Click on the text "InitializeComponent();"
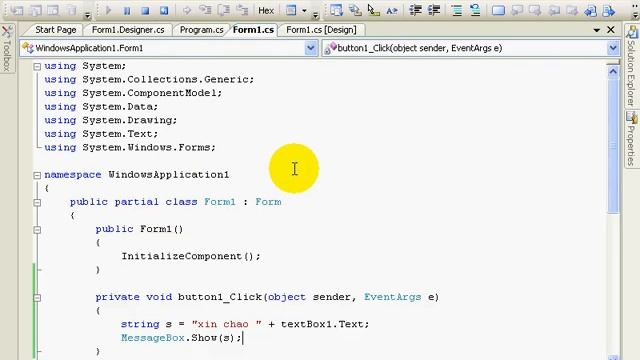640x360 pixels. (x=191, y=256)
